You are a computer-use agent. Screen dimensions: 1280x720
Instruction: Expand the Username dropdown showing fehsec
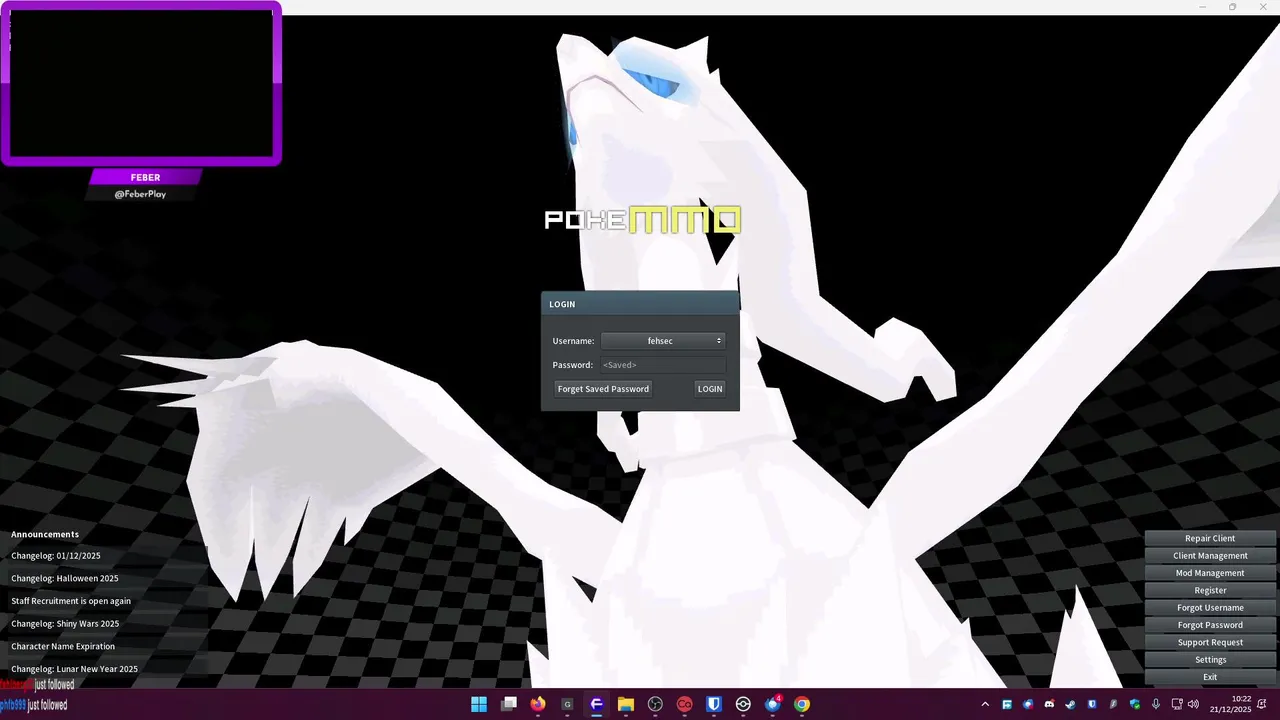[x=663, y=341]
